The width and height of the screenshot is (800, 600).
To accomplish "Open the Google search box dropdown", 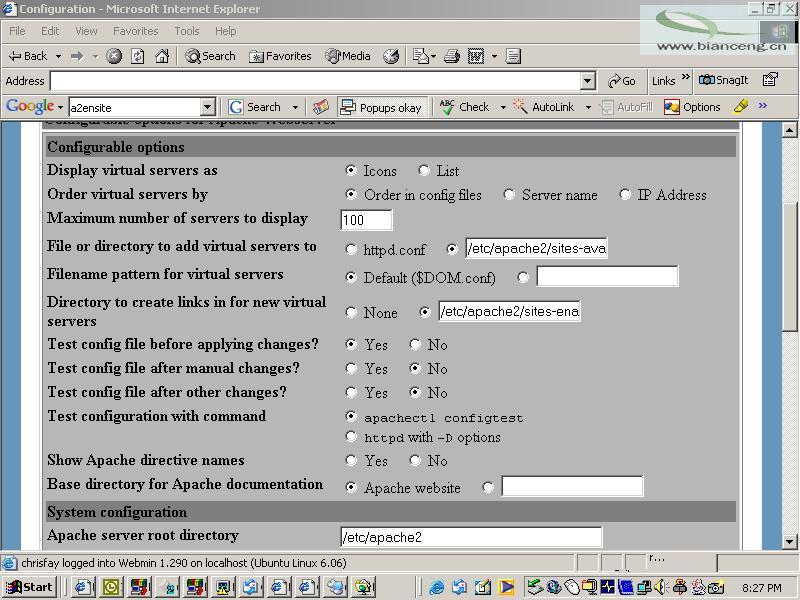I will point(207,107).
